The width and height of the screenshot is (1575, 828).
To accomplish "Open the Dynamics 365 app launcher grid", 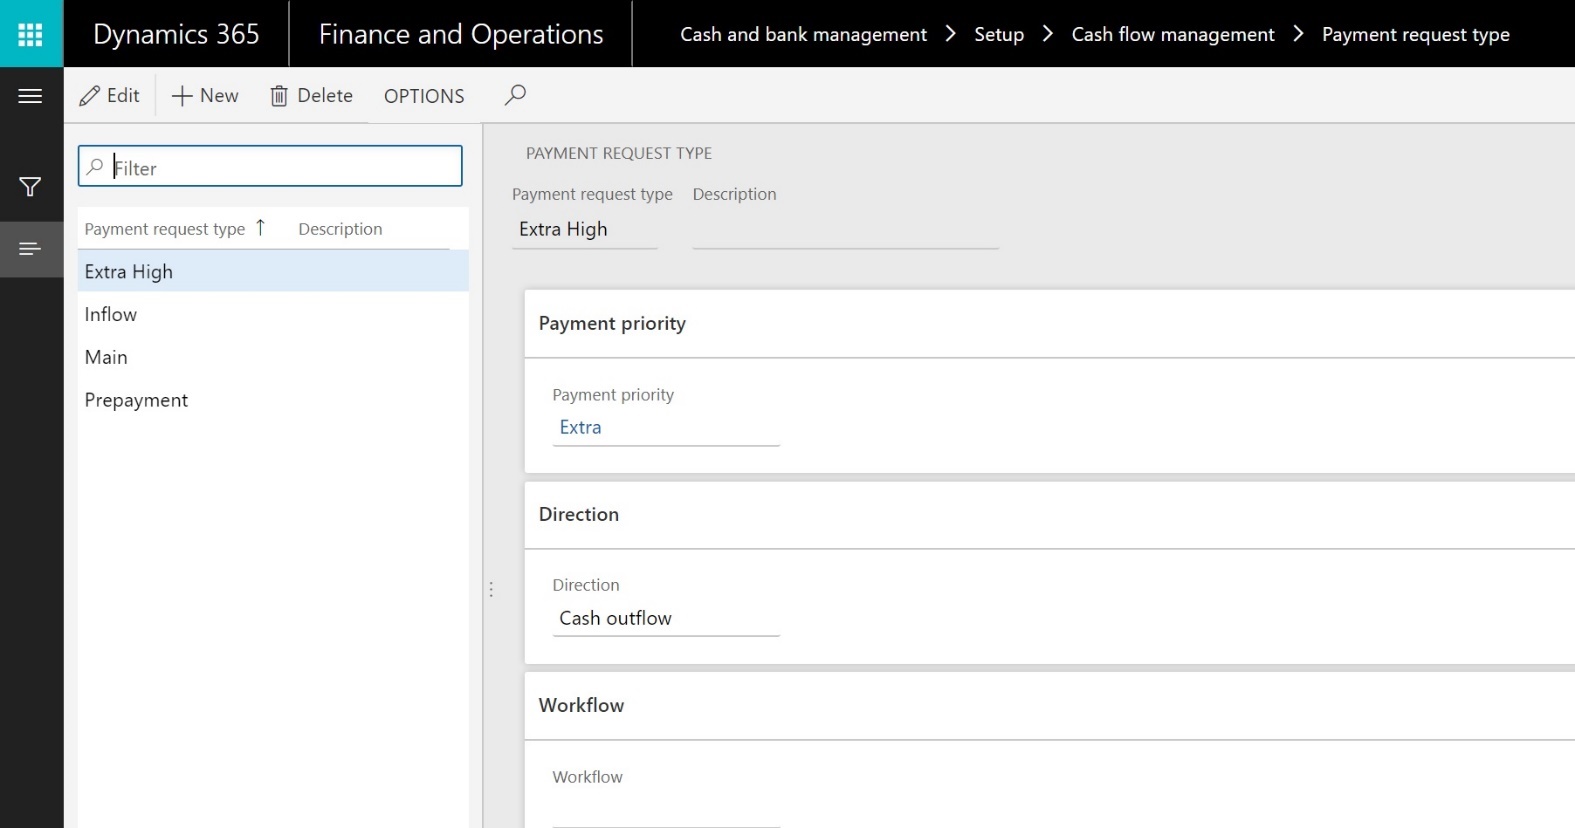I will tap(31, 34).
